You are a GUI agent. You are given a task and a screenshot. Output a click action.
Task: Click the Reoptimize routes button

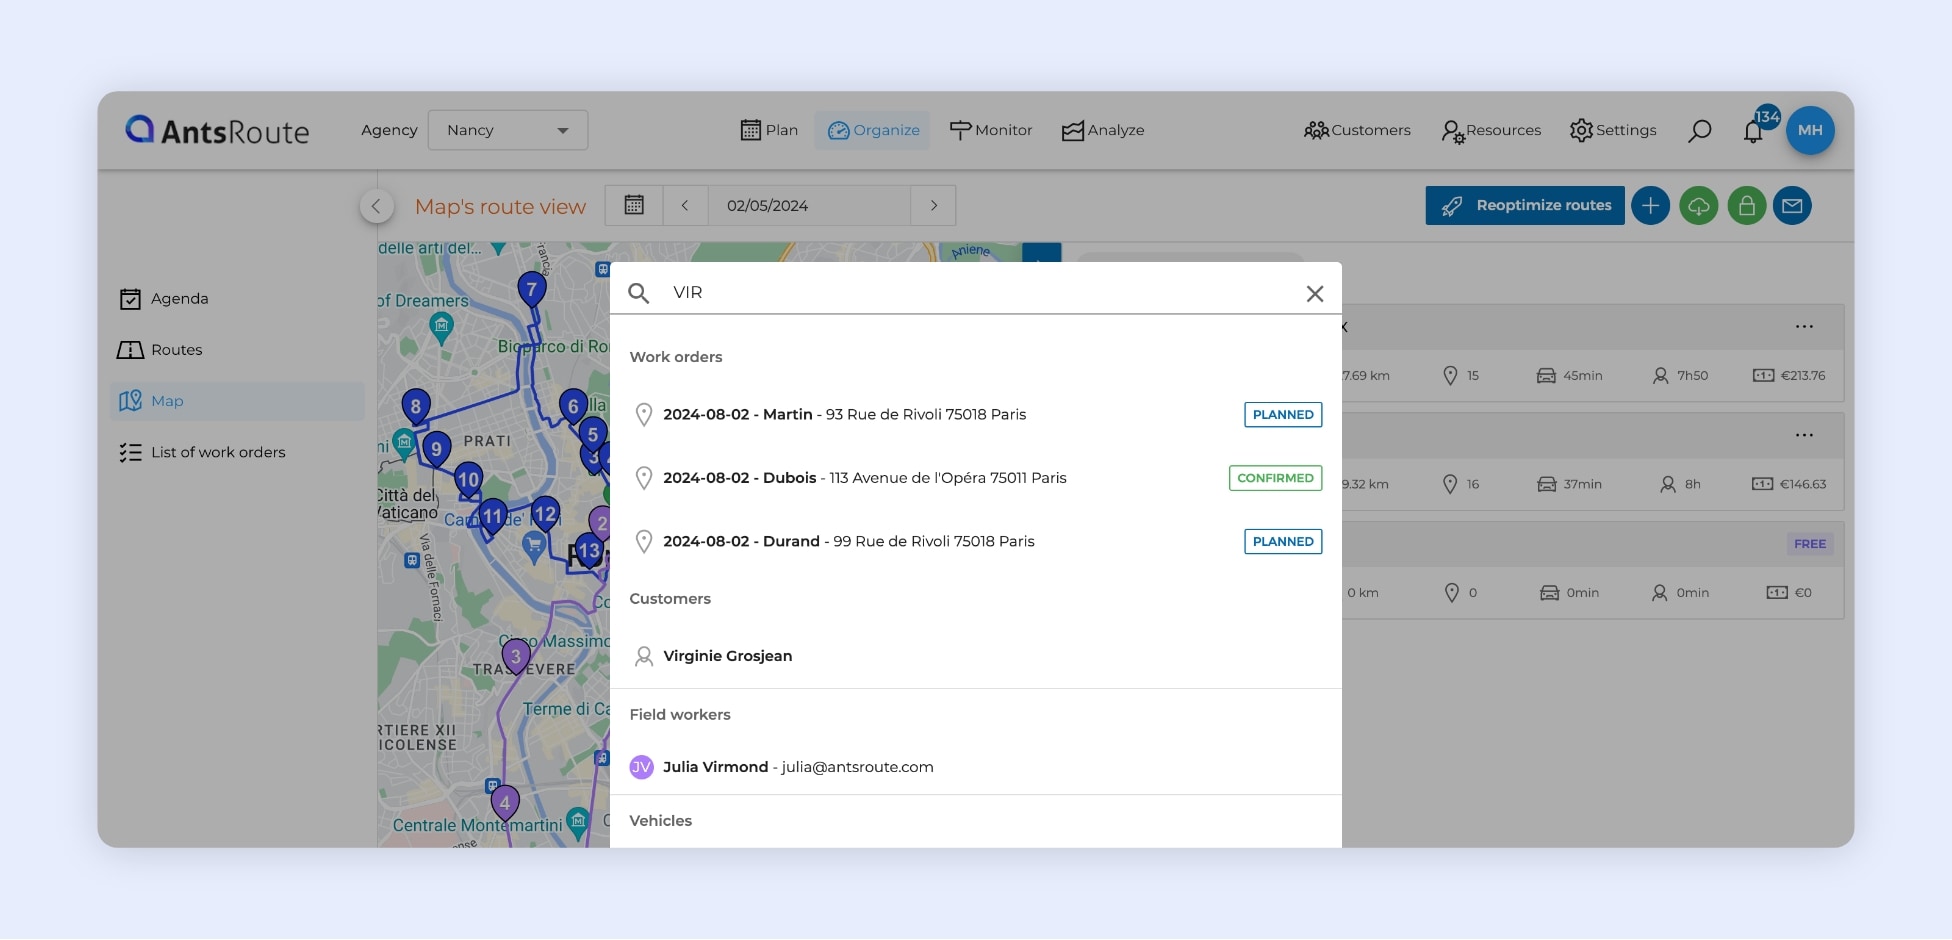[1524, 205]
